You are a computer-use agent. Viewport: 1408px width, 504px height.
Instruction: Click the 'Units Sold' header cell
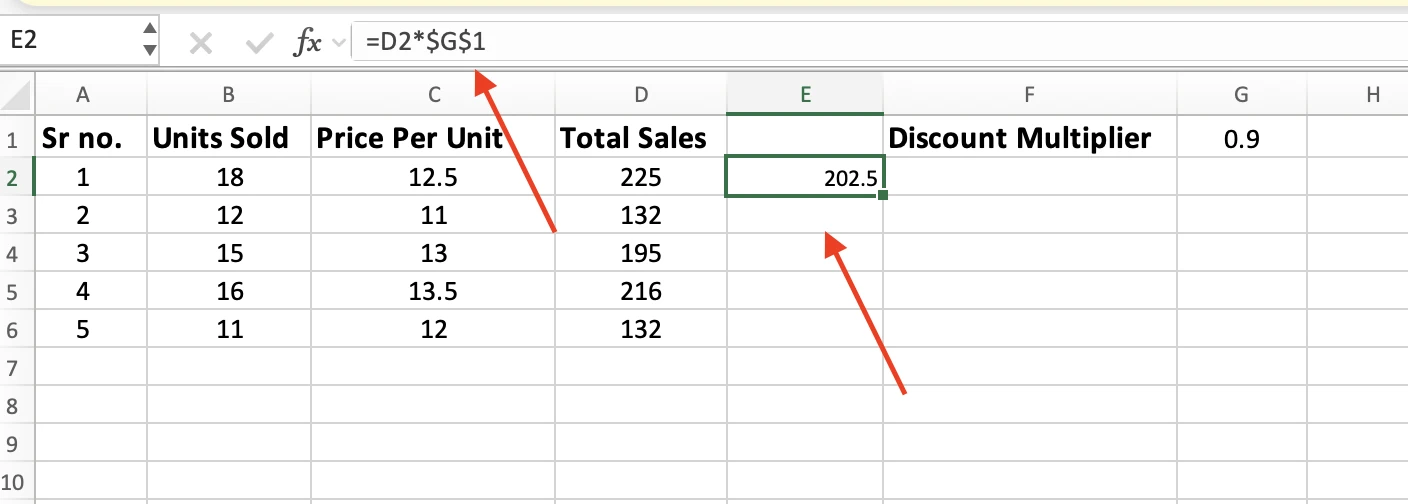pyautogui.click(x=229, y=138)
